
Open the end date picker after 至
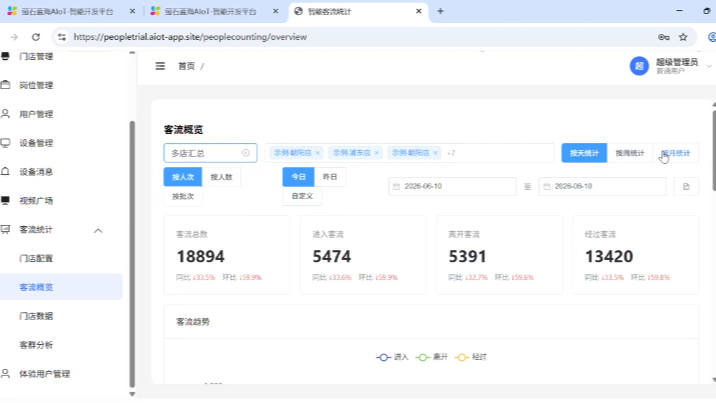pos(602,186)
